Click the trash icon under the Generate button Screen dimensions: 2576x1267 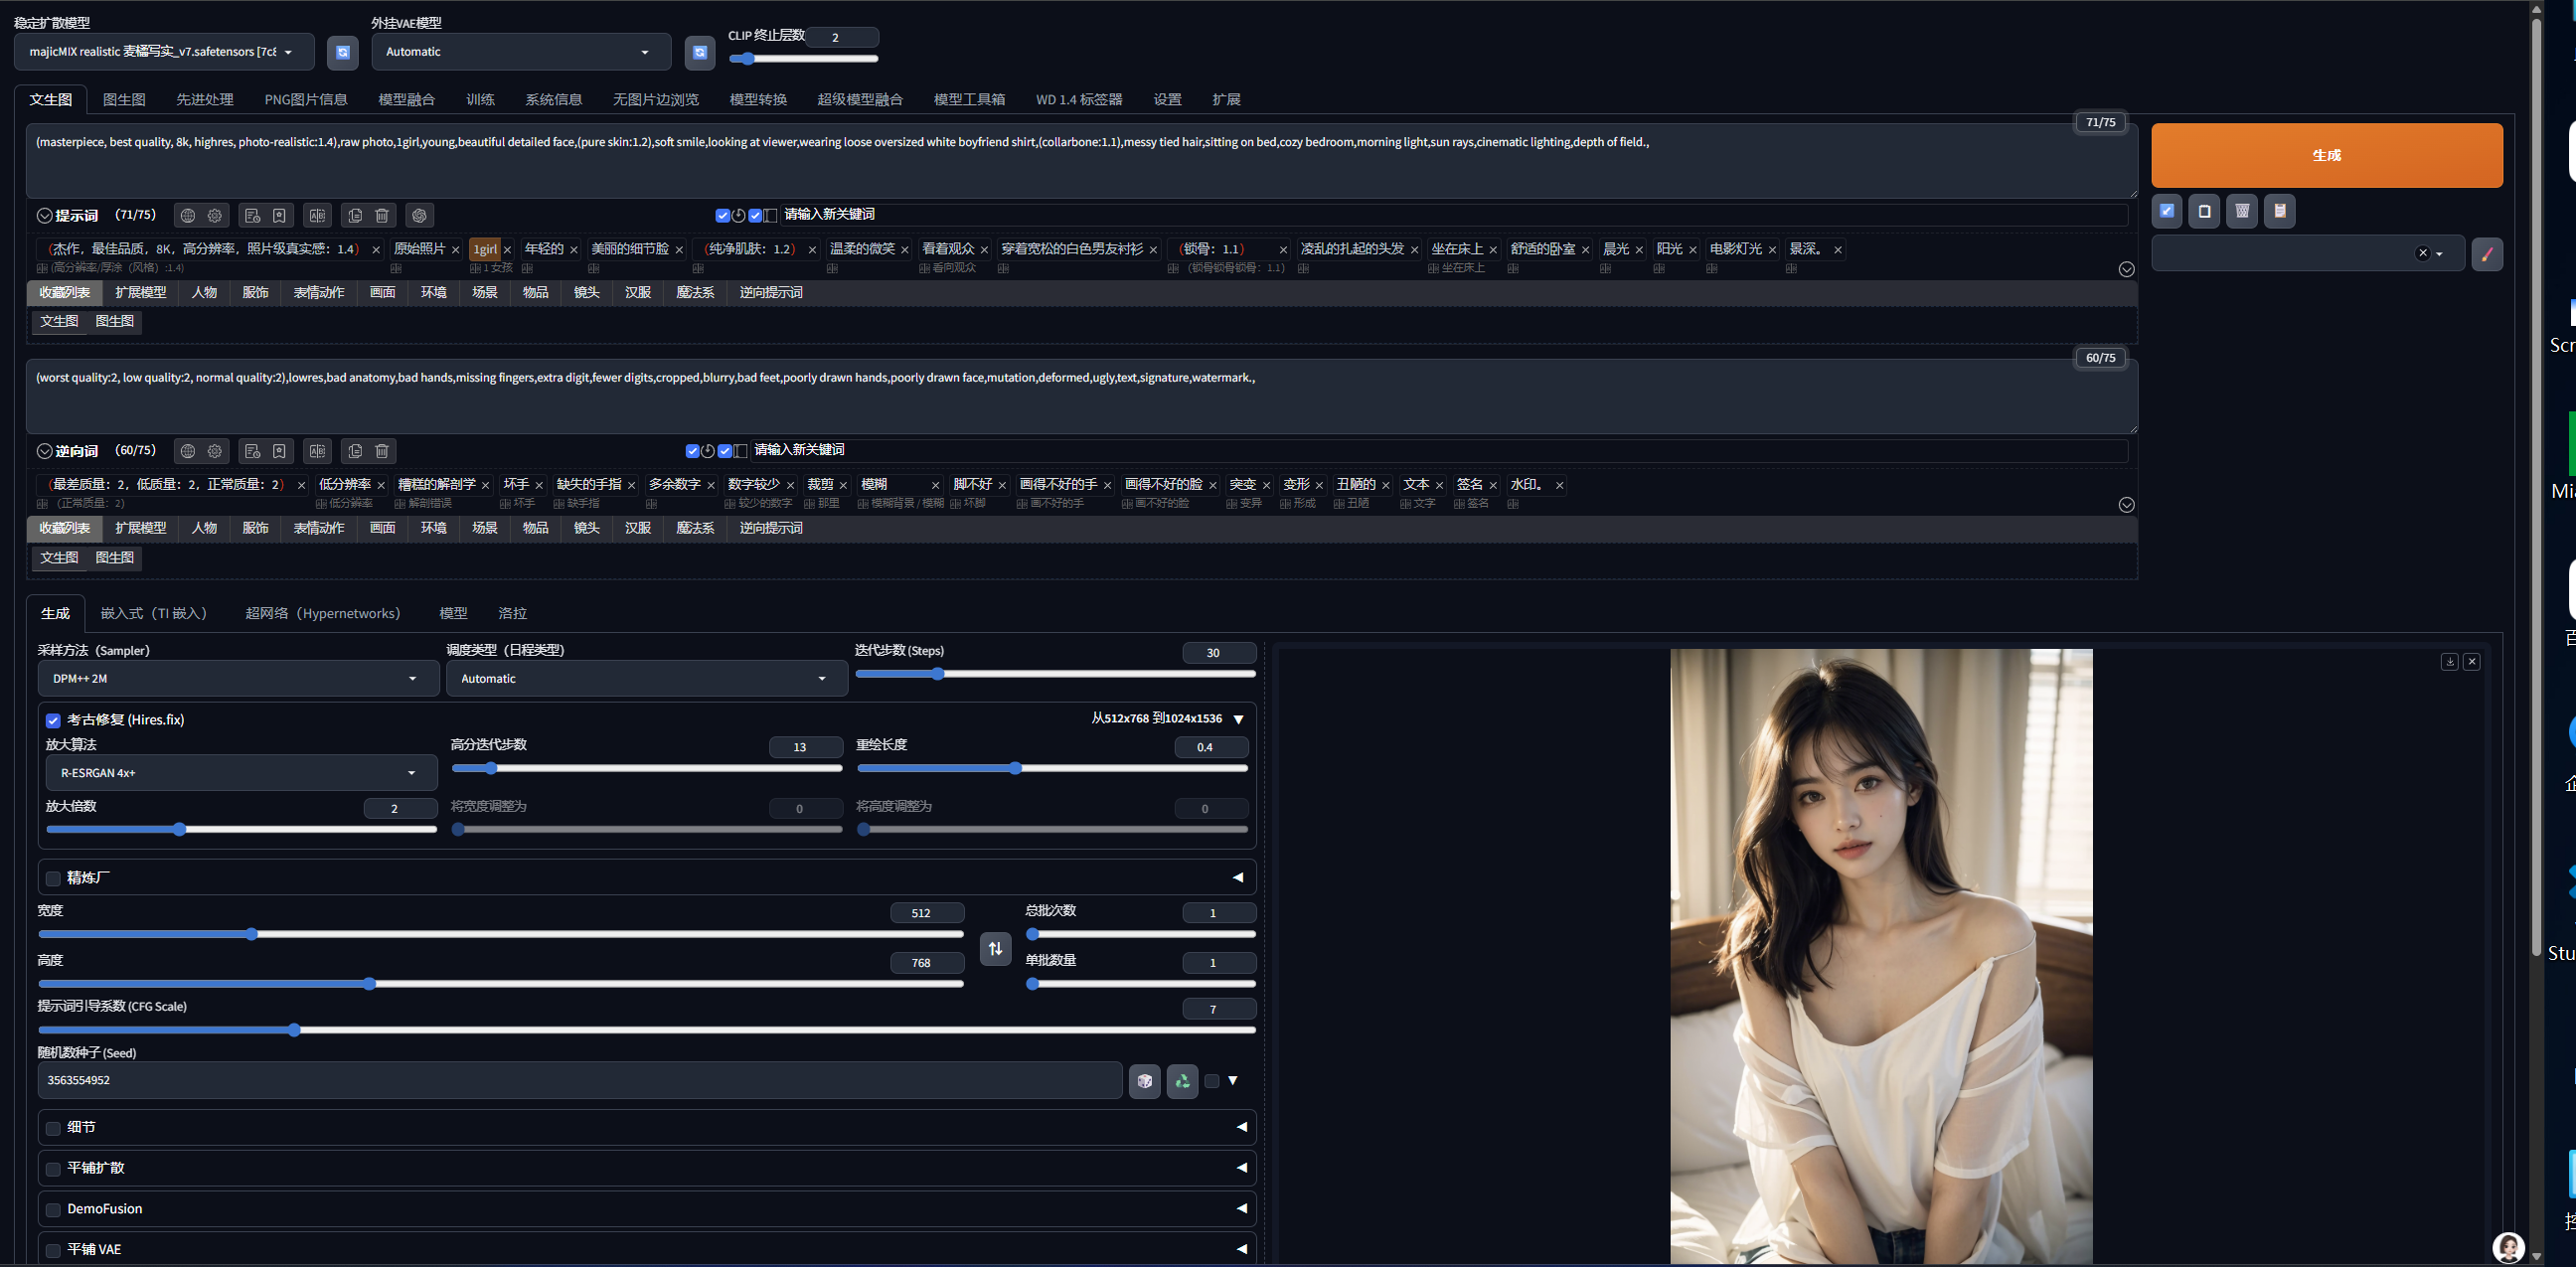pyautogui.click(x=2242, y=211)
